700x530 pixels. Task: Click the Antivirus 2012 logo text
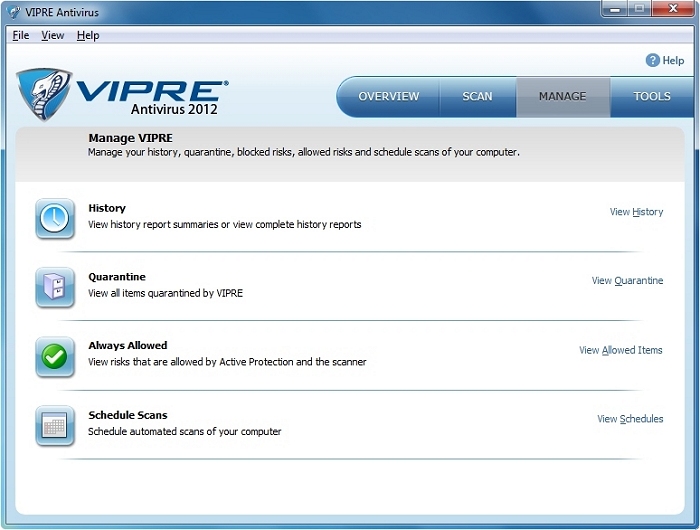coord(174,109)
